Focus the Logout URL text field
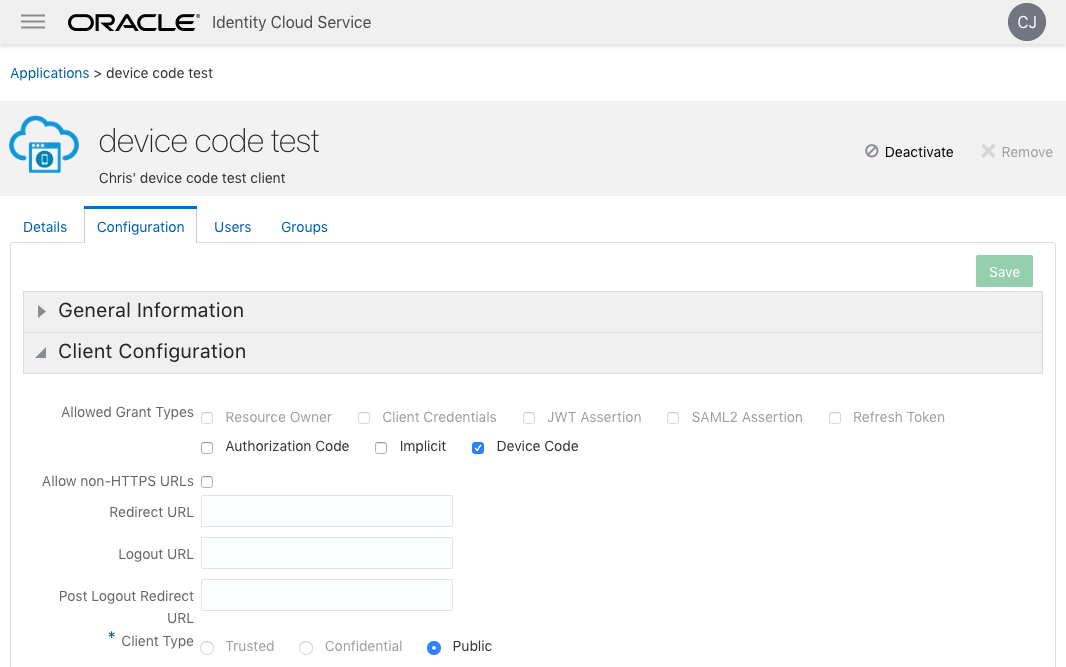Viewport: 1066px width, 667px height. [327, 554]
